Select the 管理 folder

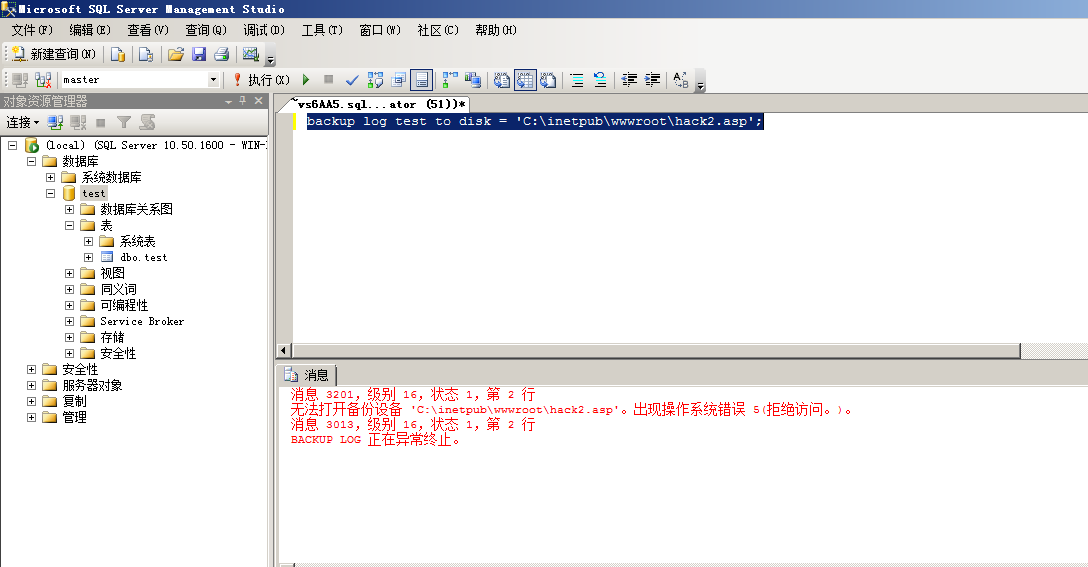(74, 417)
